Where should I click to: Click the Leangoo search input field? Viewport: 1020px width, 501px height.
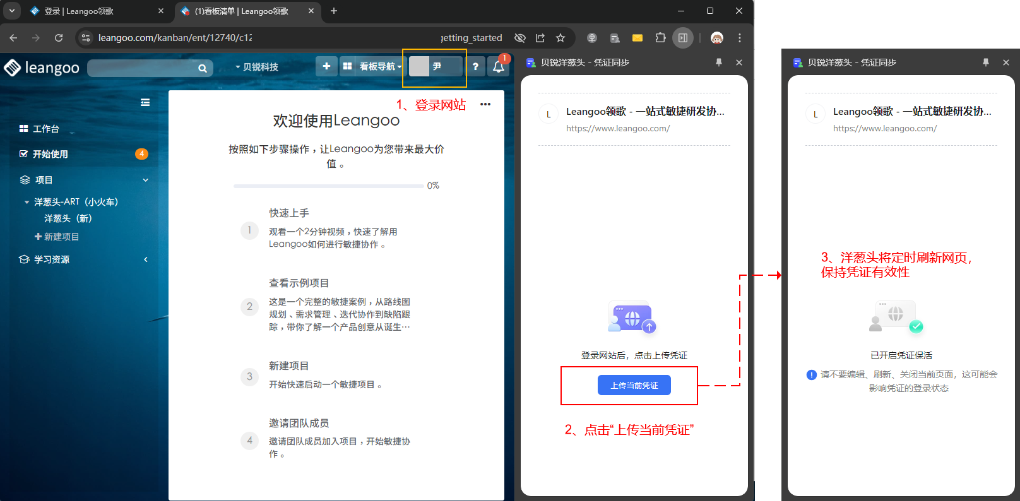pos(142,68)
